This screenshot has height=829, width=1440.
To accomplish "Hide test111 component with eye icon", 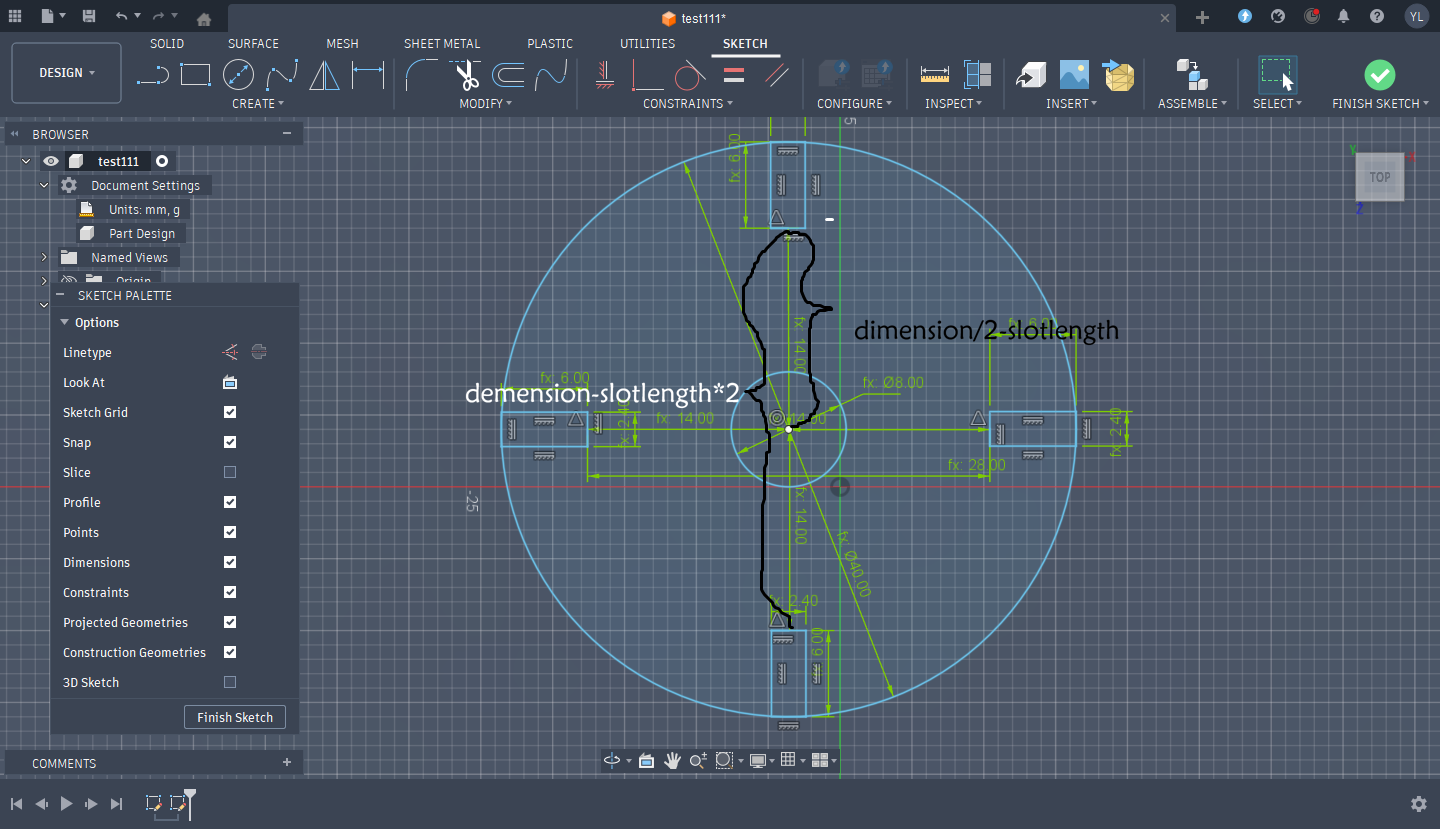I will point(51,161).
